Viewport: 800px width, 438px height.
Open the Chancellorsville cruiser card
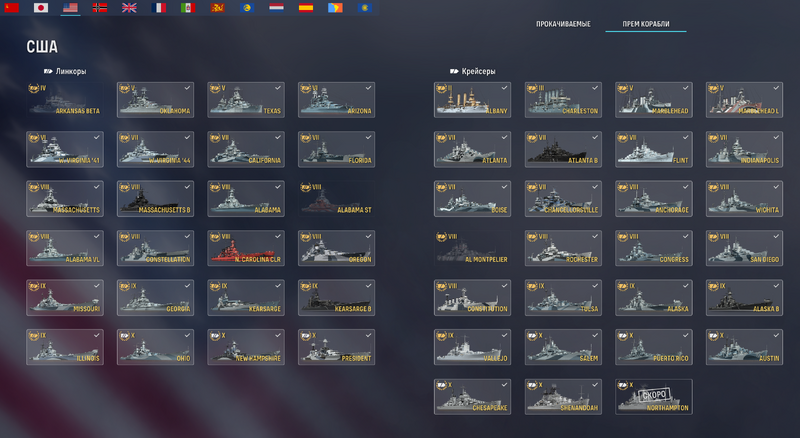563,199
